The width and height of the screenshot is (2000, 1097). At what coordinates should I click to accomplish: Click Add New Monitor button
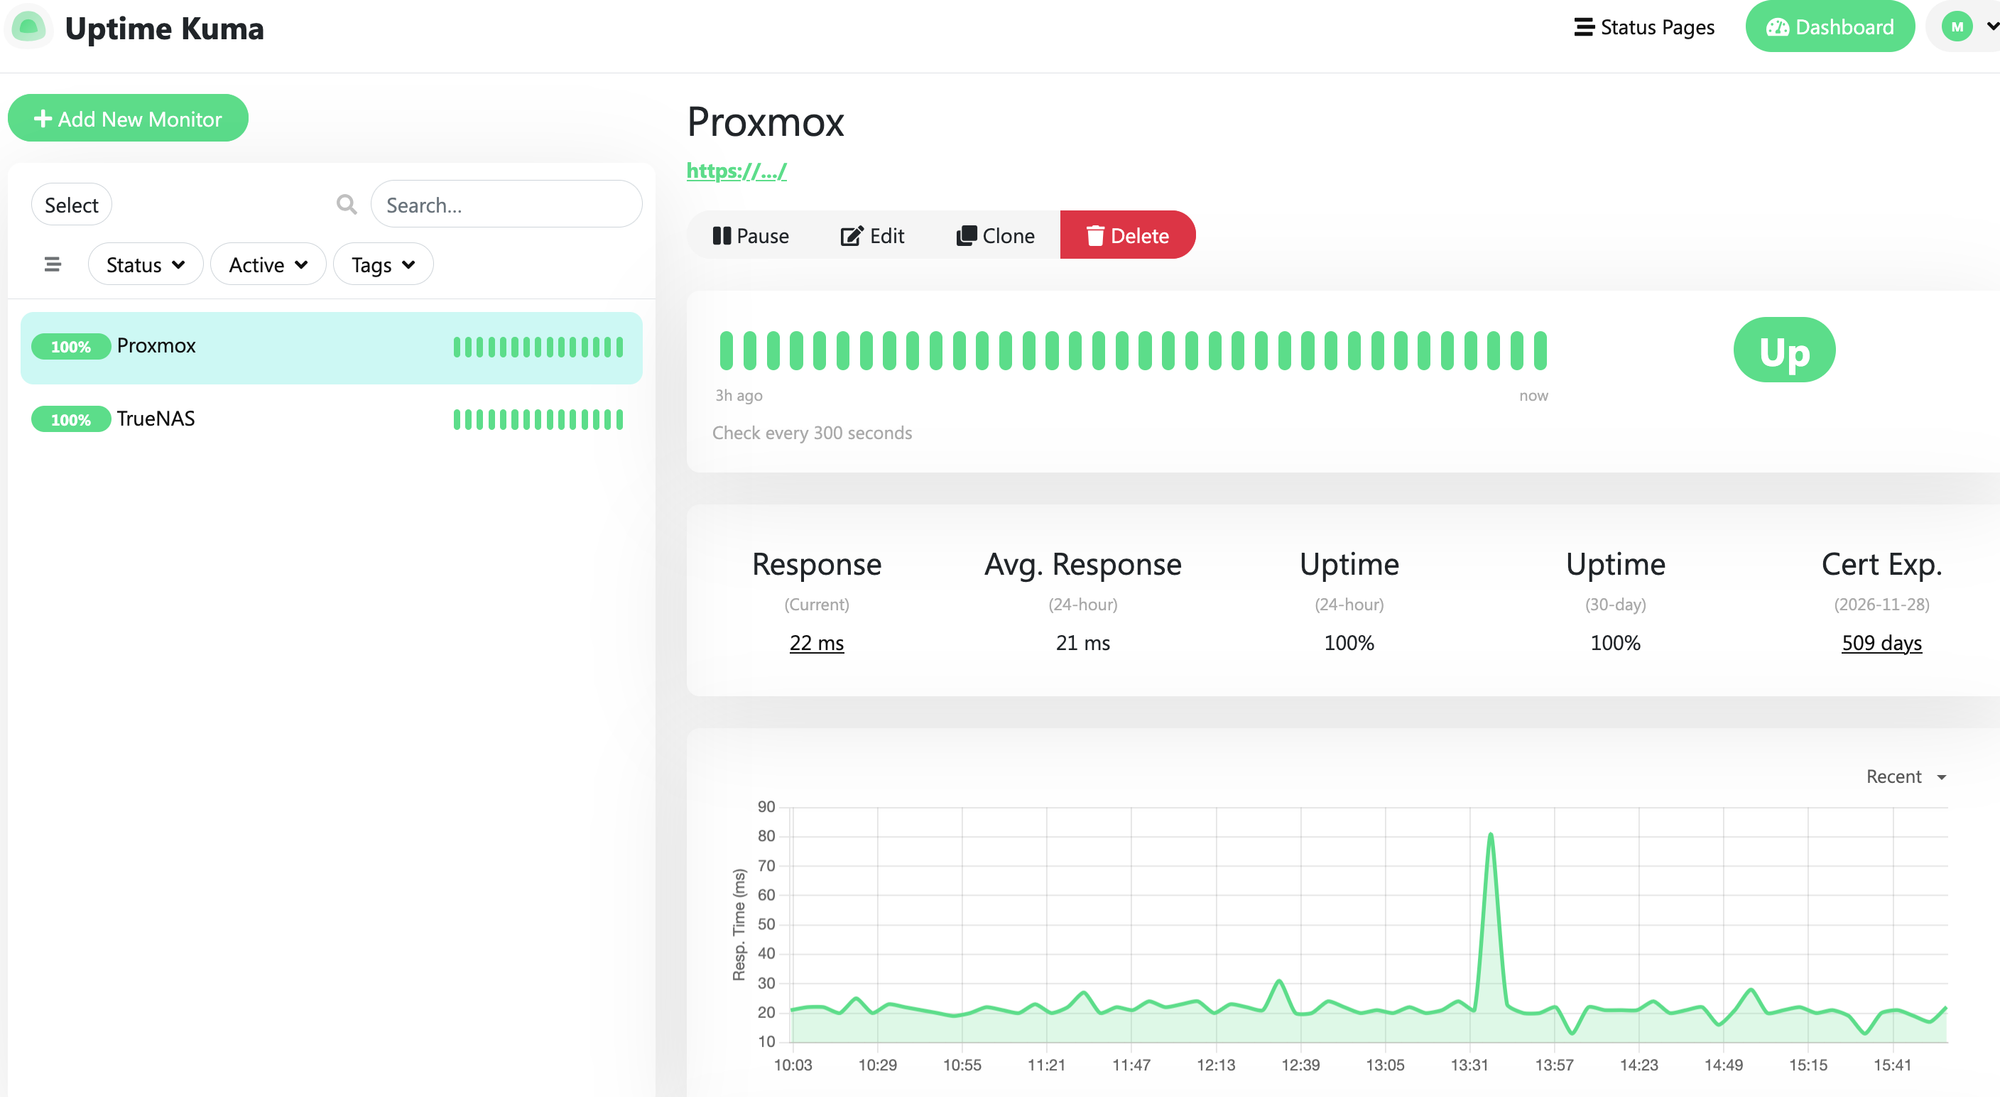tap(128, 119)
